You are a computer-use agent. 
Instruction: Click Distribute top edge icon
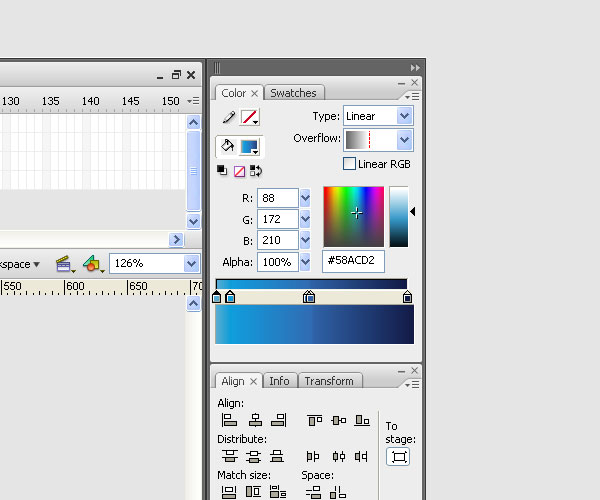pyautogui.click(x=230, y=456)
